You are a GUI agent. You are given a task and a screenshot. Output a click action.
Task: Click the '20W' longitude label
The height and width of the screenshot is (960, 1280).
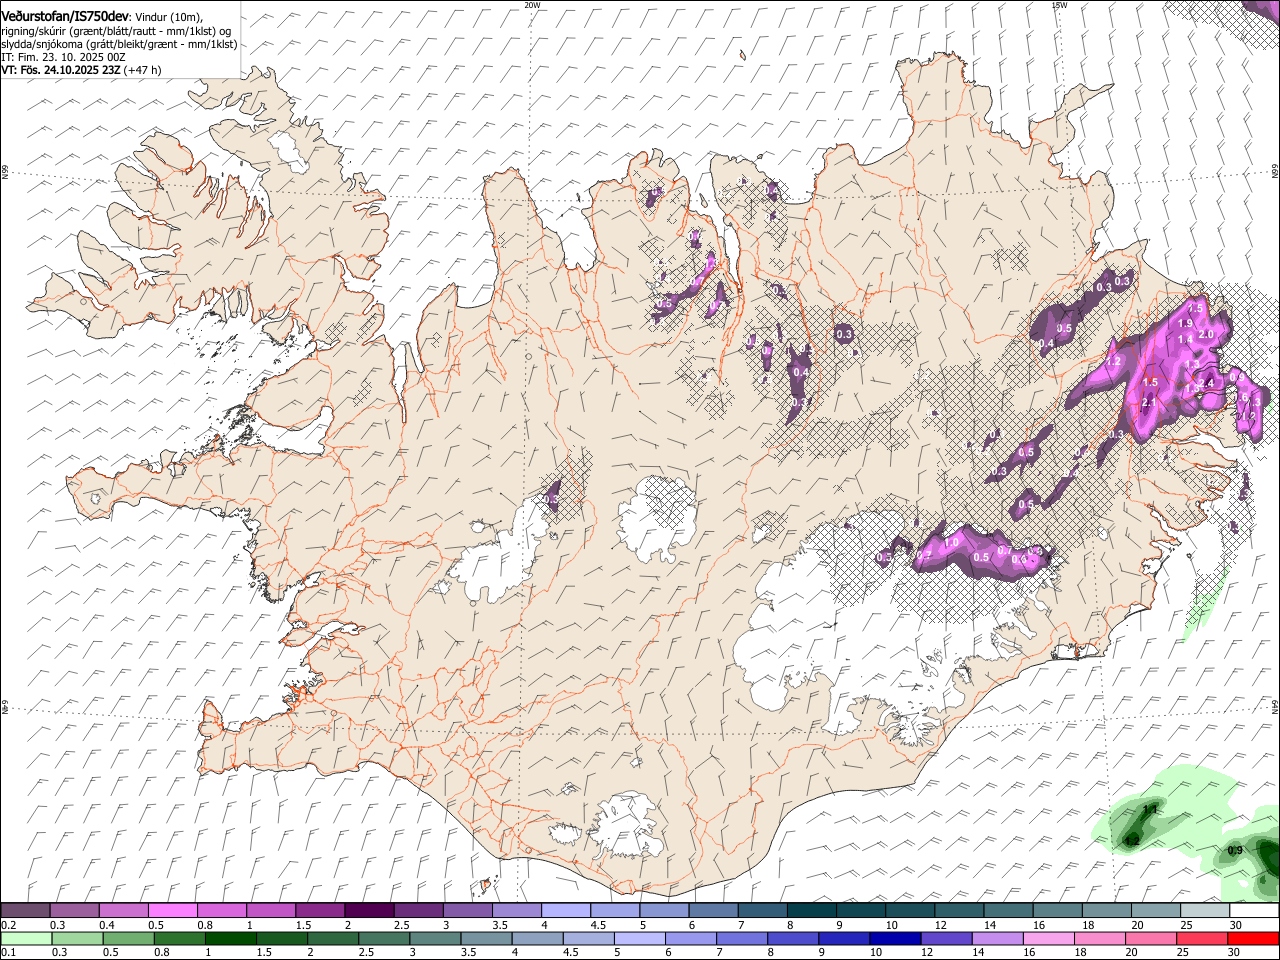click(x=532, y=4)
